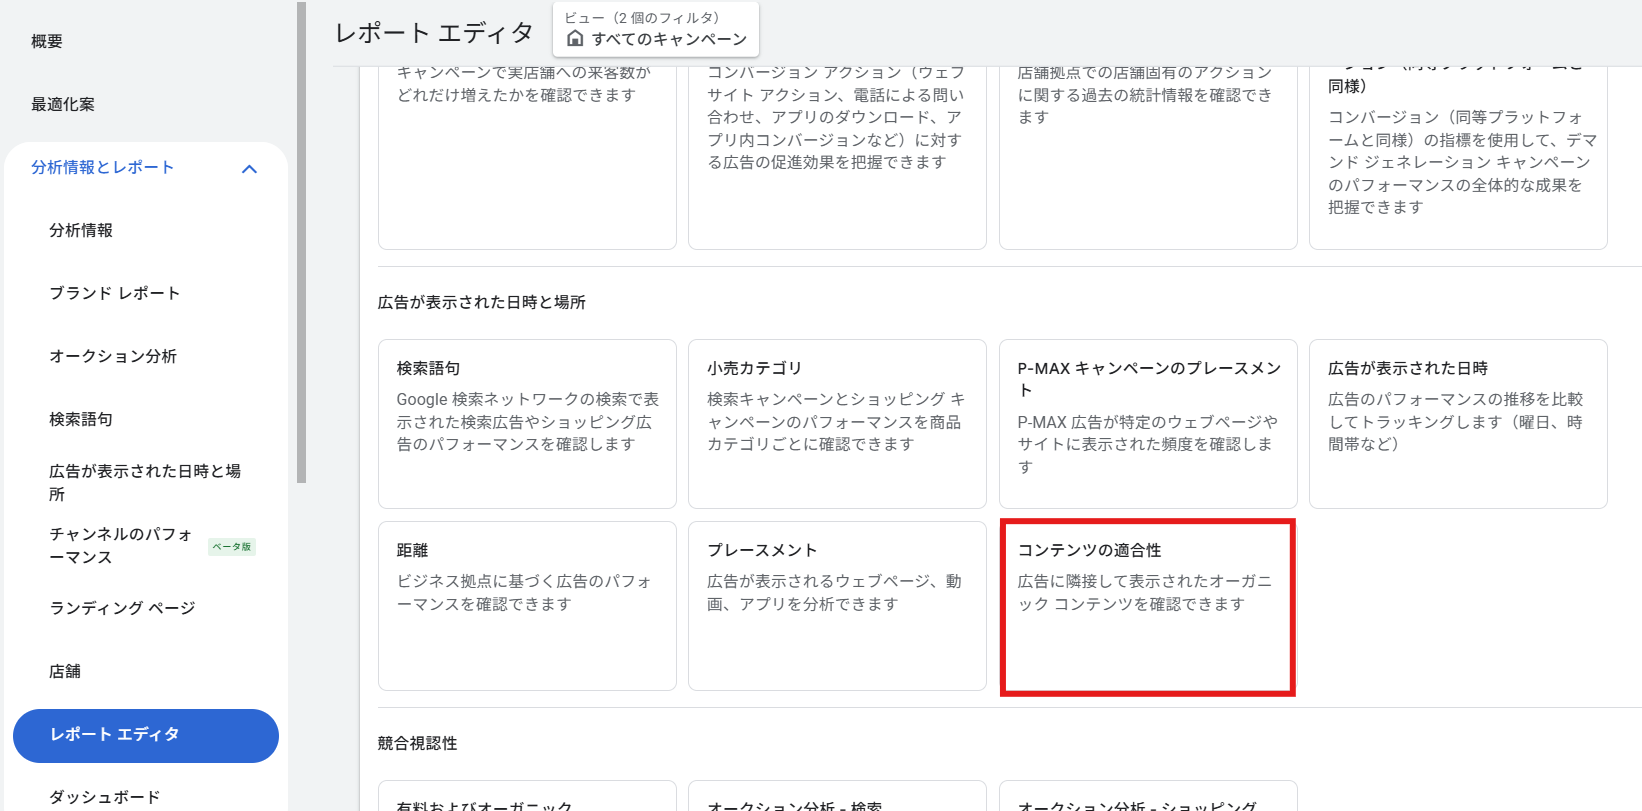Open the オークション分析 - ショッピング report card
Image resolution: width=1642 pixels, height=811 pixels.
pyautogui.click(x=1148, y=796)
